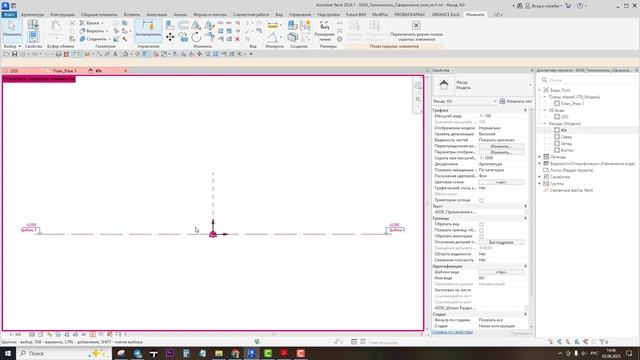The image size is (640, 360).
Task: Click the ADSK_Примечание parameter checkbox button
Action: tap(526, 212)
